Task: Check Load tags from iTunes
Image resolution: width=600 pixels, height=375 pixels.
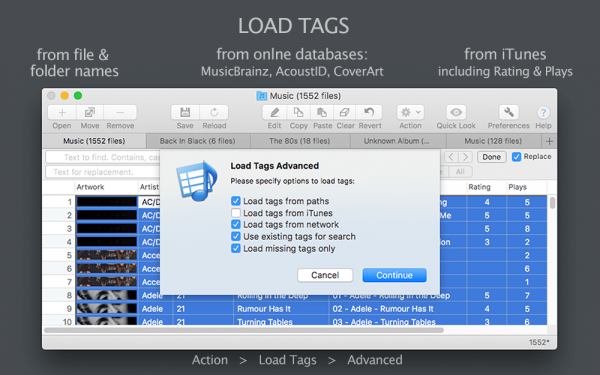Action: tap(236, 213)
